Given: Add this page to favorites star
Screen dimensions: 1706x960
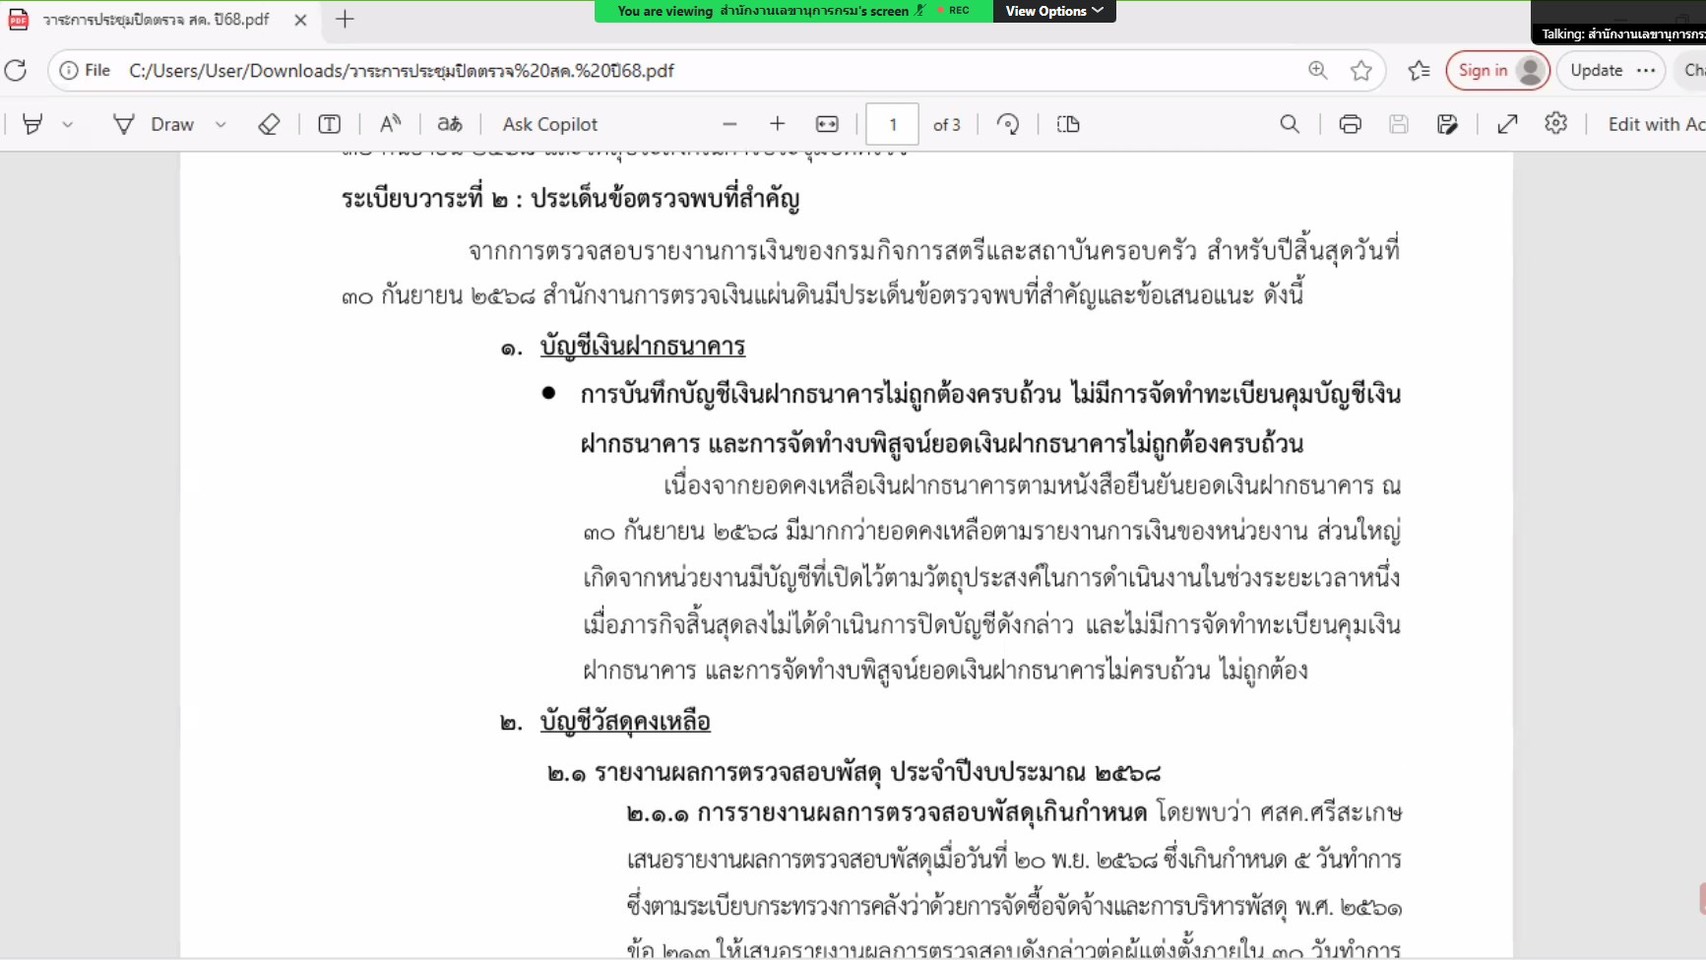Looking at the screenshot, I should (1361, 70).
